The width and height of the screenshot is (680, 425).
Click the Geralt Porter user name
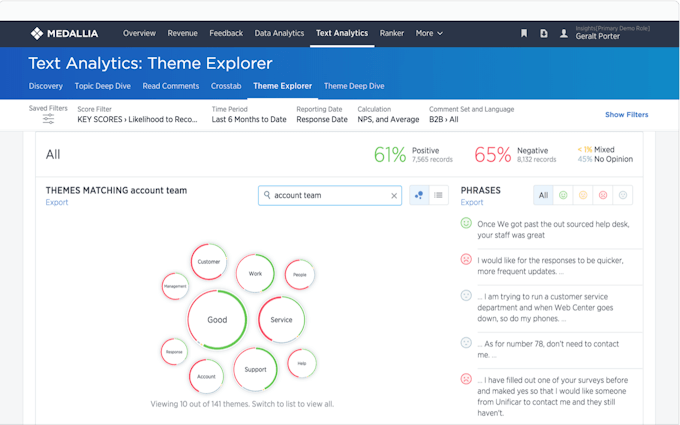click(598, 36)
